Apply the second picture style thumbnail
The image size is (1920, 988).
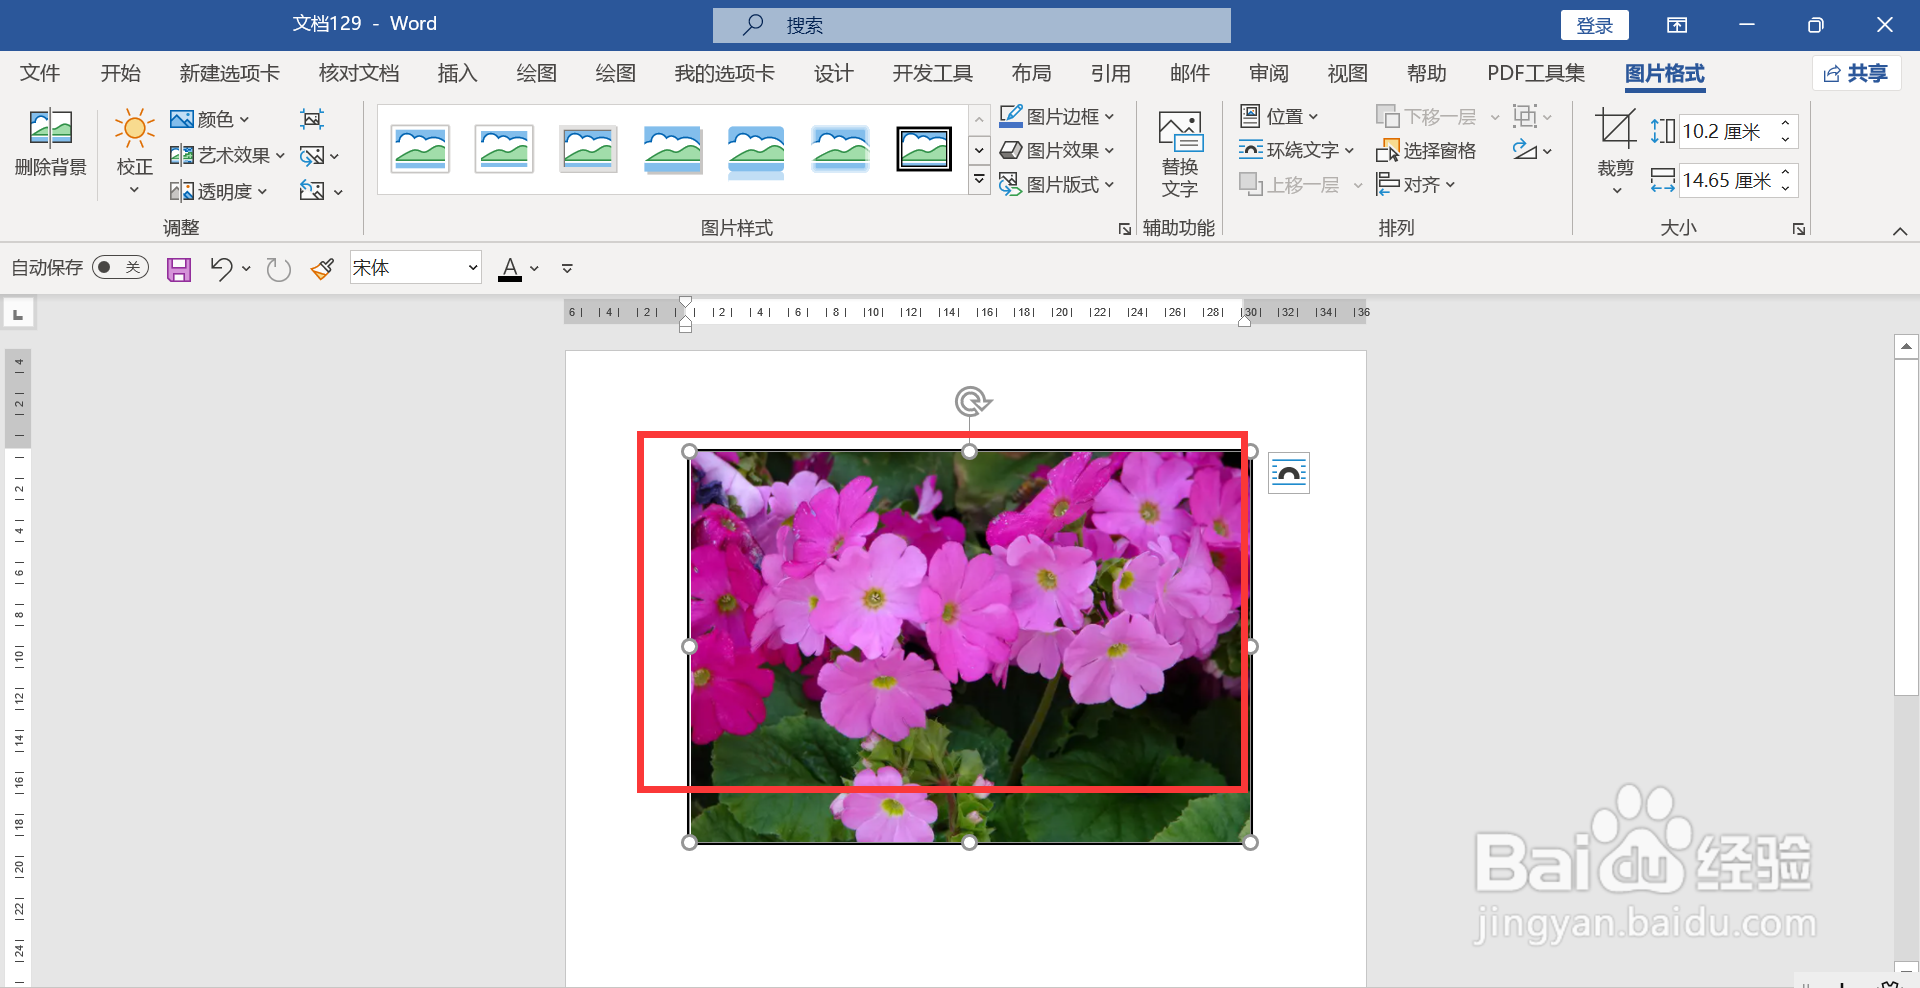click(x=504, y=149)
